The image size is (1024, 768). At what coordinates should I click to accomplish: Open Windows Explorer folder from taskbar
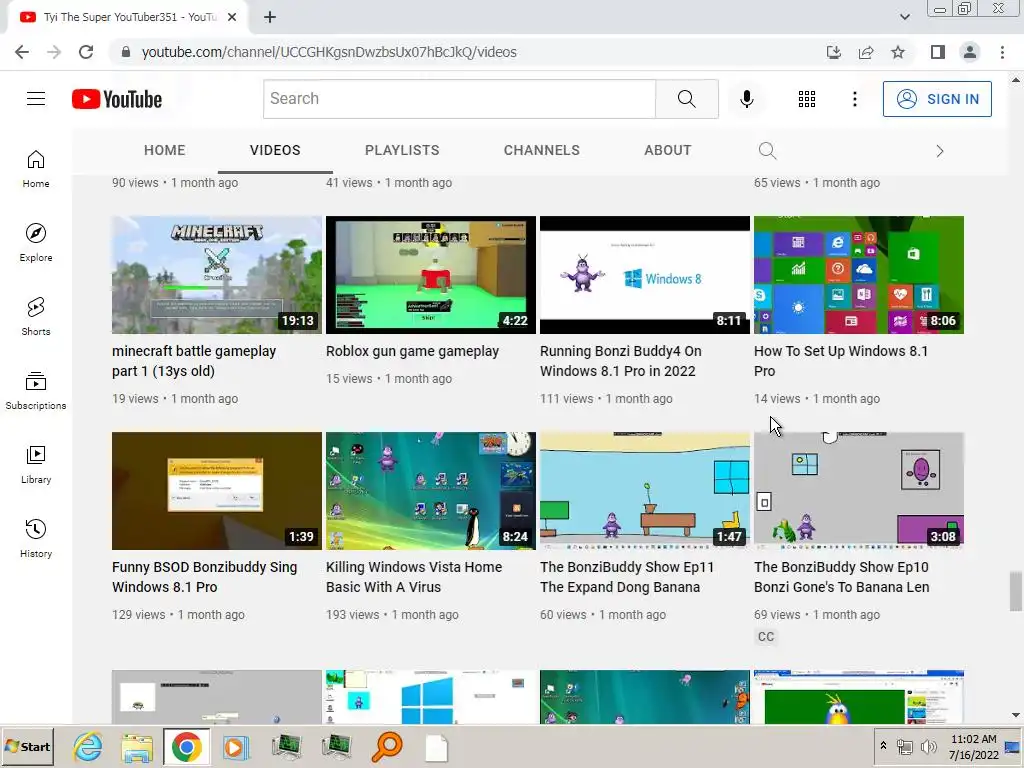[x=137, y=747]
